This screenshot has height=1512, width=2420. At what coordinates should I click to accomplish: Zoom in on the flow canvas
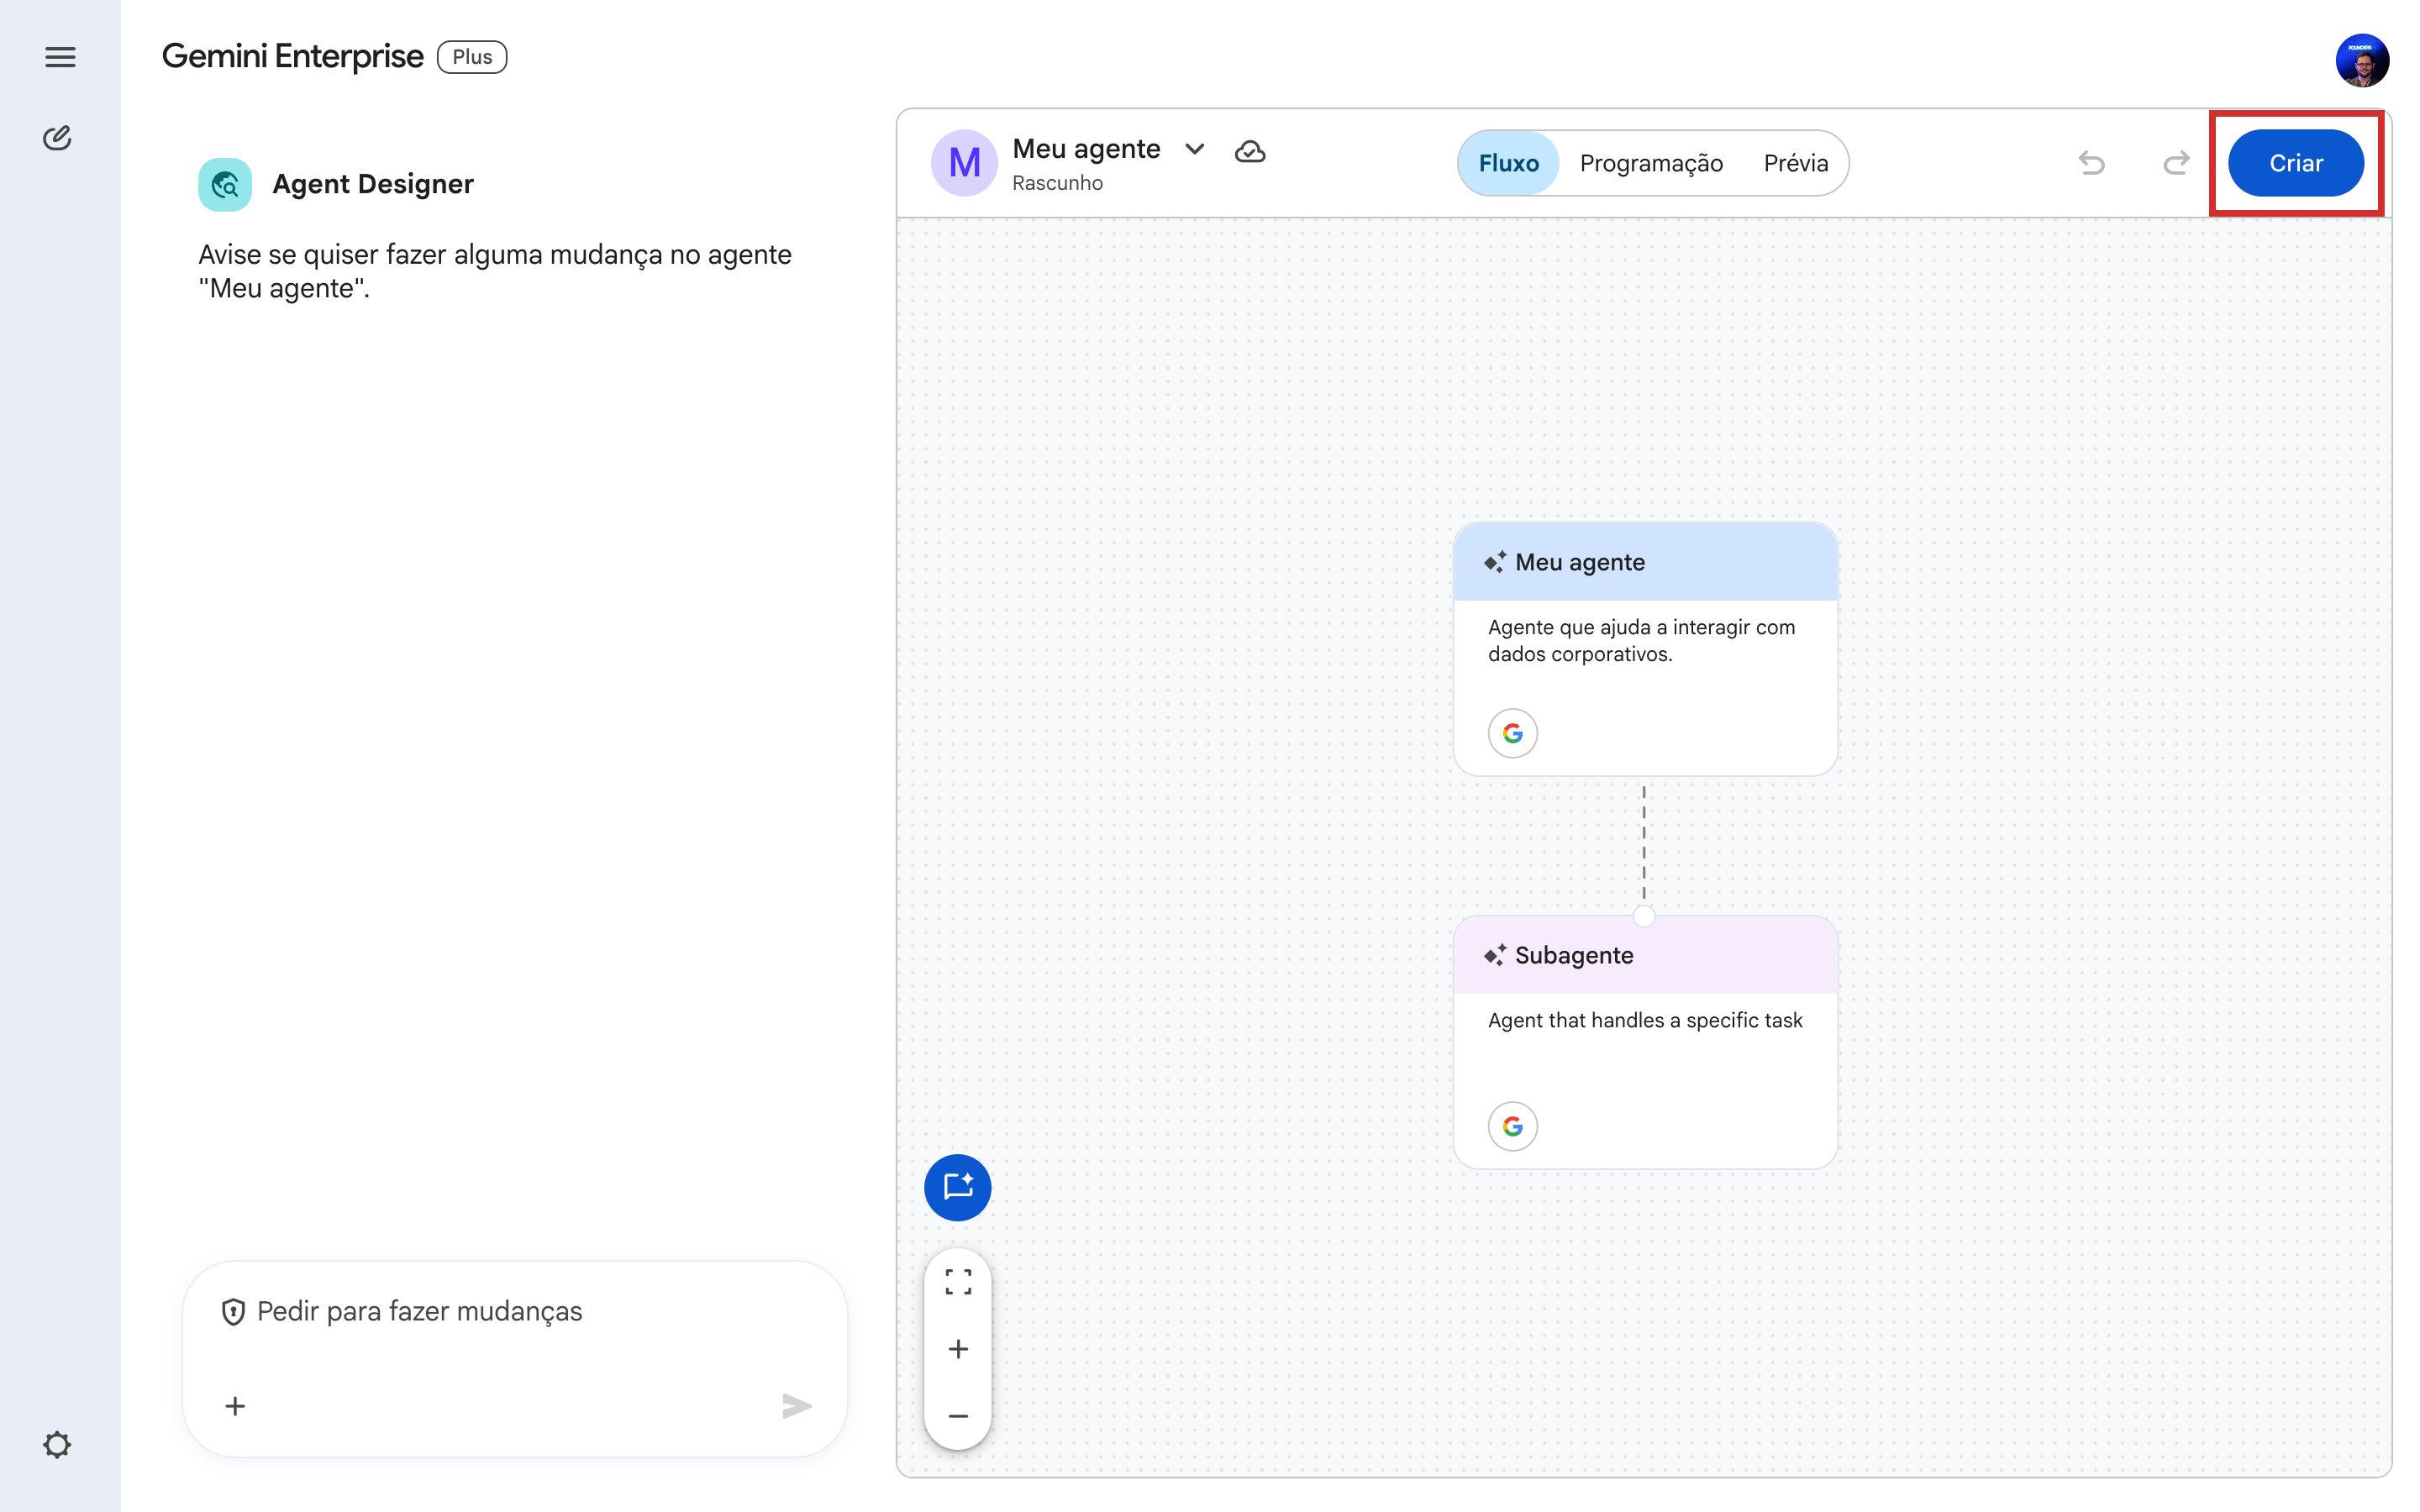958,1349
